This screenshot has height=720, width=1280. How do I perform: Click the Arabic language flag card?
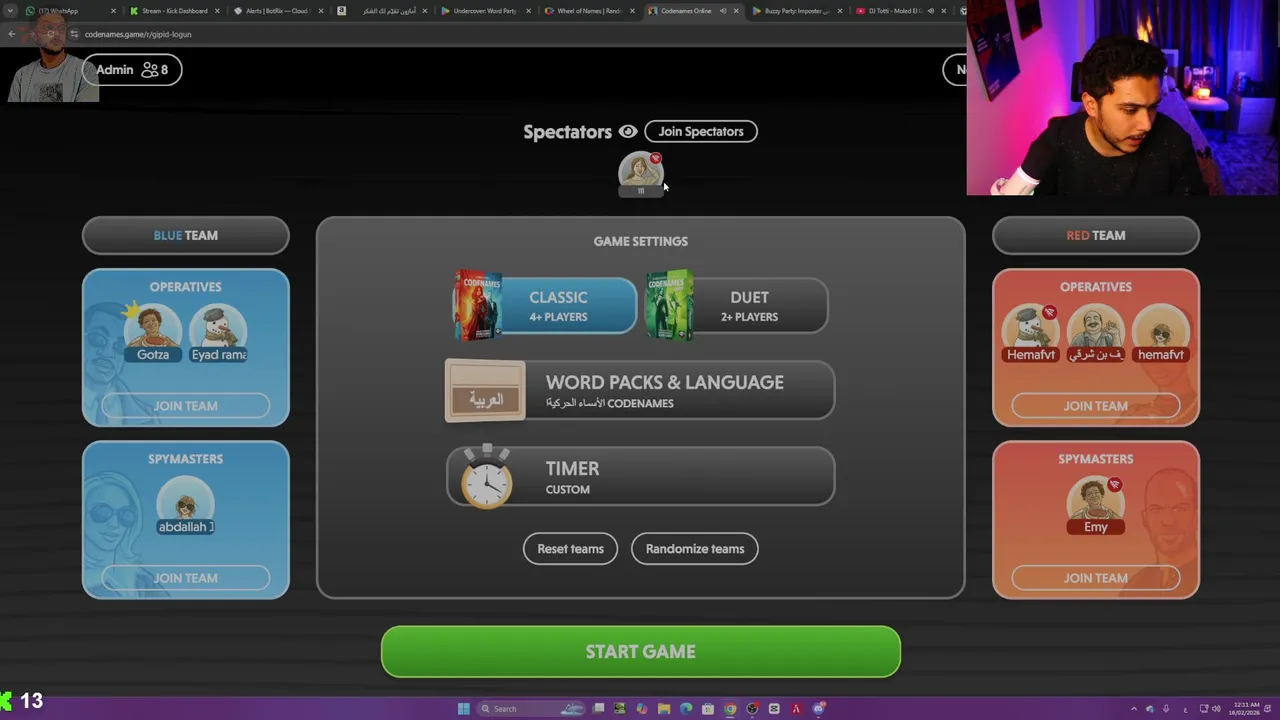tap(485, 391)
